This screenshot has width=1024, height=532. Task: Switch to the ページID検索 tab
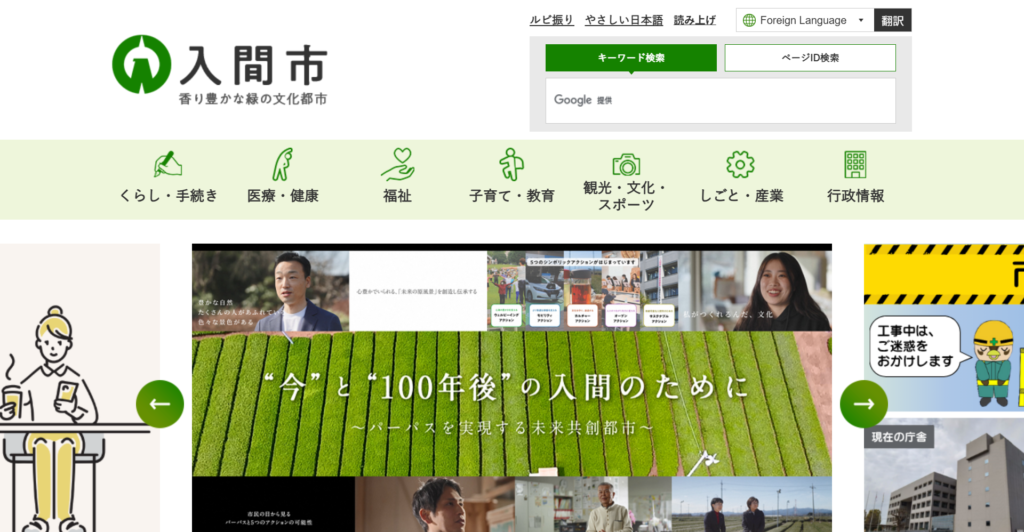coord(810,58)
